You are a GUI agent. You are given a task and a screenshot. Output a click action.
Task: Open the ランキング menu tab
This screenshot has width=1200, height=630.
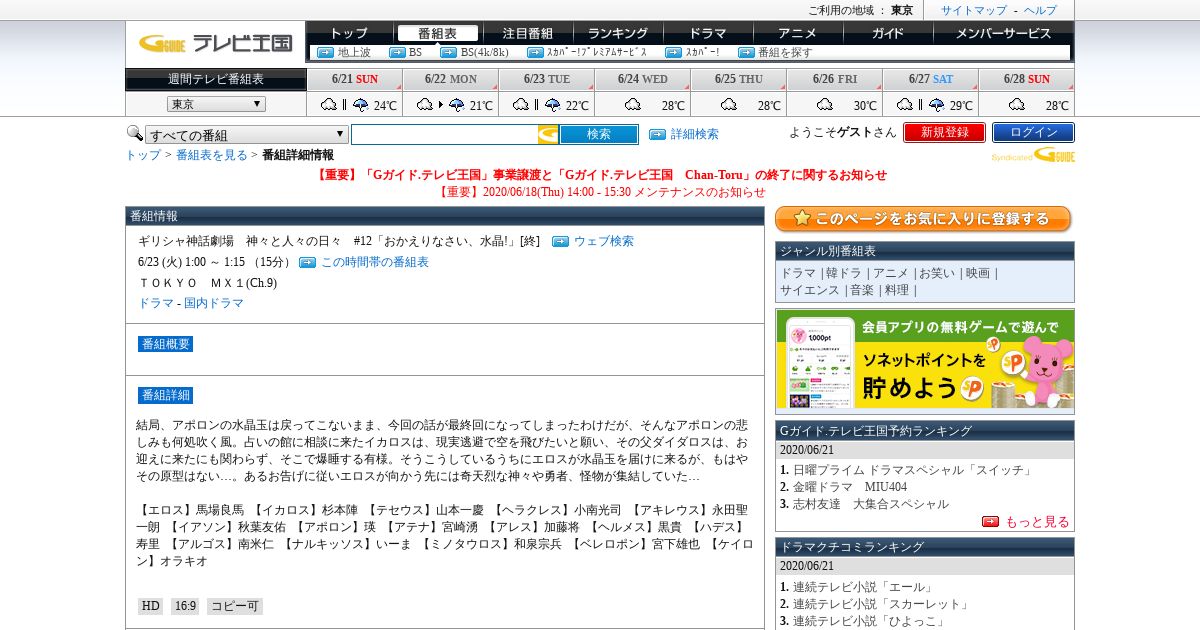coord(618,33)
